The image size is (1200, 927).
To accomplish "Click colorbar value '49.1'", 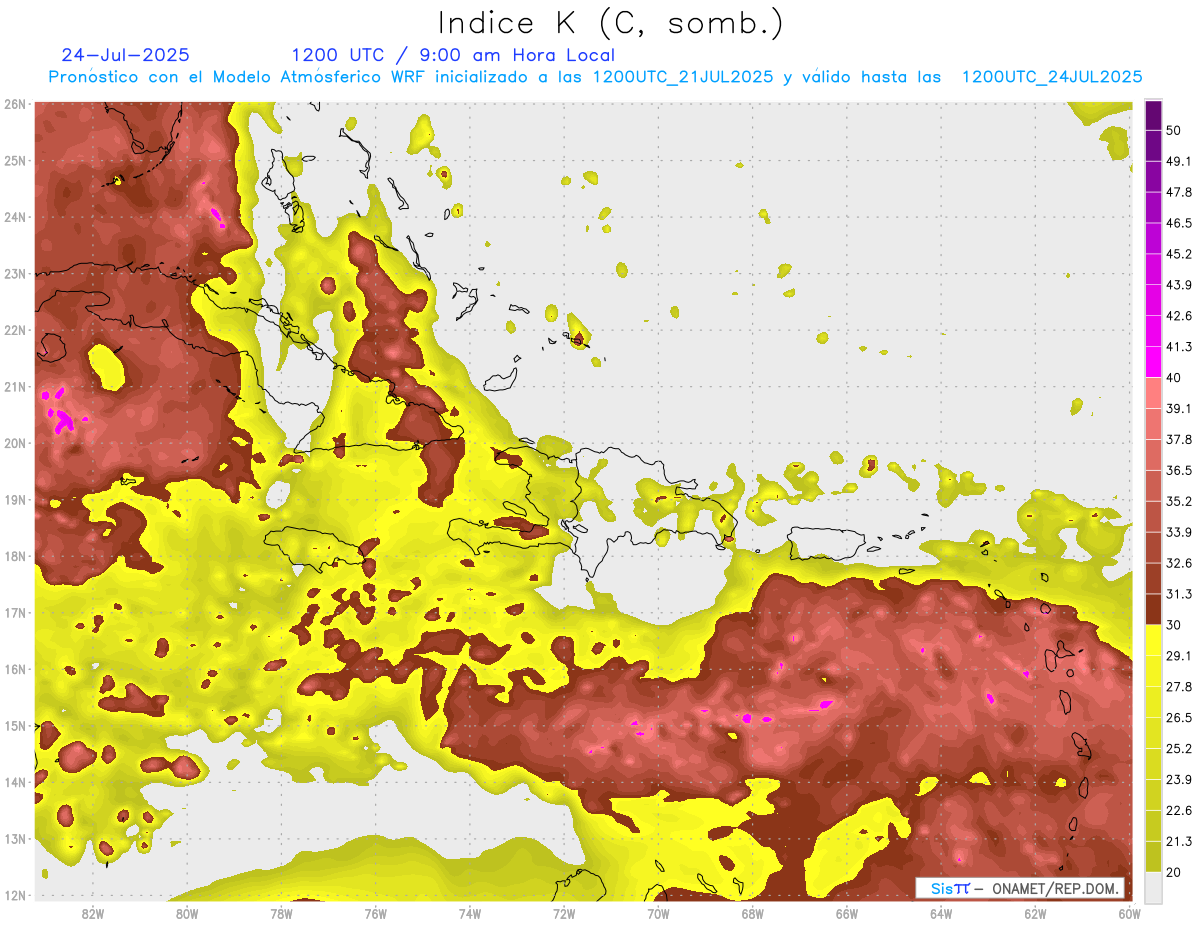I will [x=1179, y=161].
